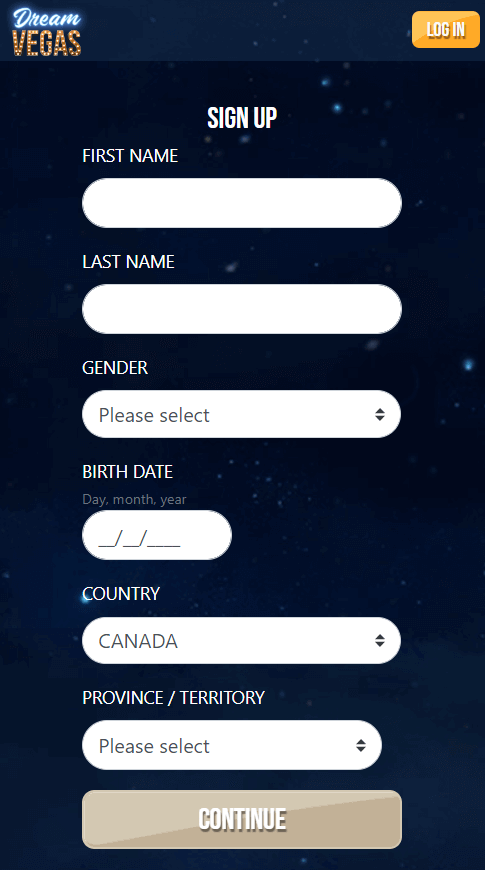Click the Gender label text
This screenshot has width=485, height=870.
[115, 368]
